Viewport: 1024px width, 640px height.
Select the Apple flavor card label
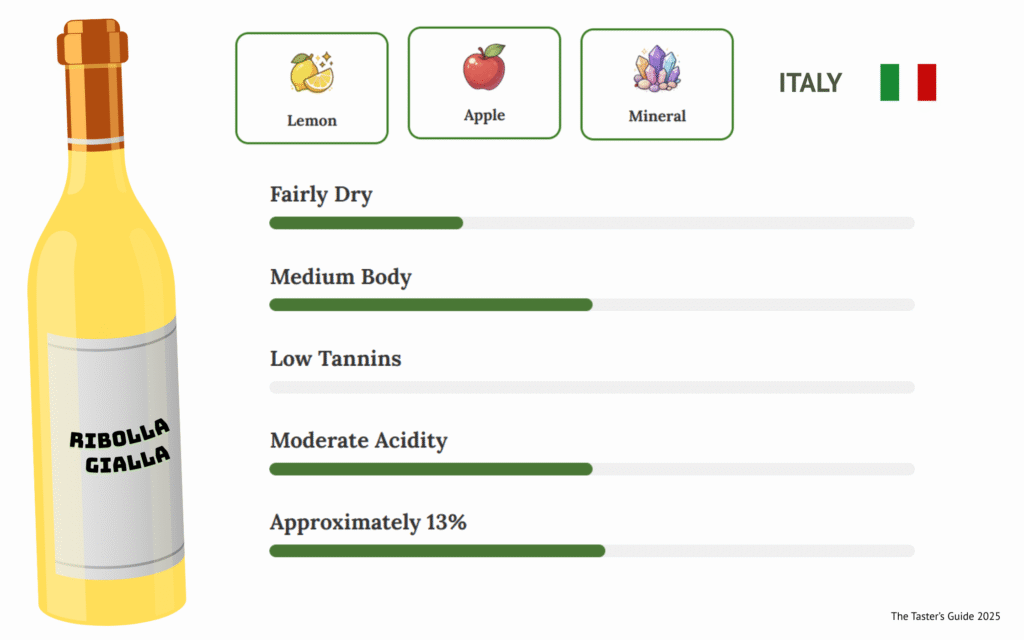point(484,115)
